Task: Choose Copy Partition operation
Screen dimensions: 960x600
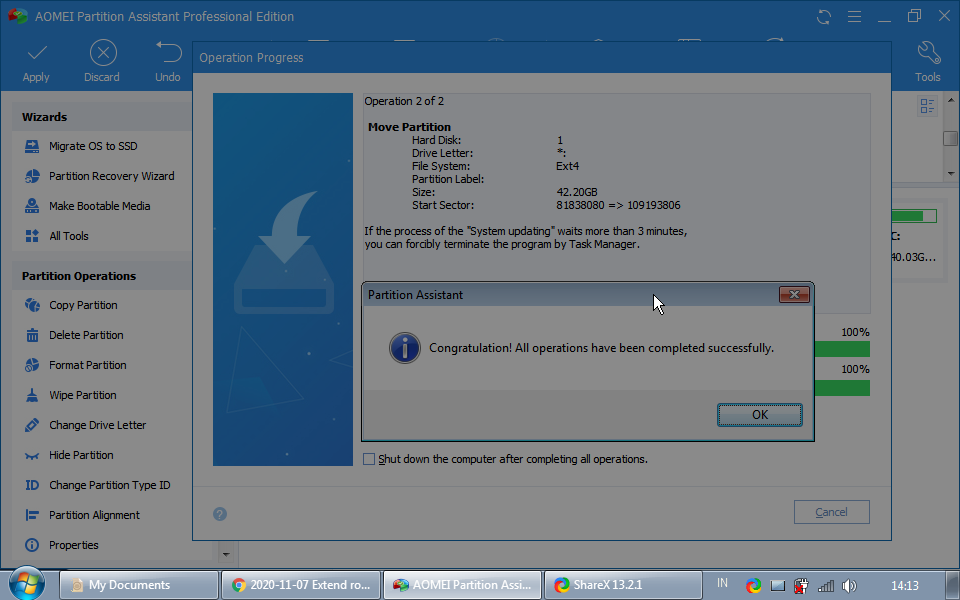Action: [83, 306]
